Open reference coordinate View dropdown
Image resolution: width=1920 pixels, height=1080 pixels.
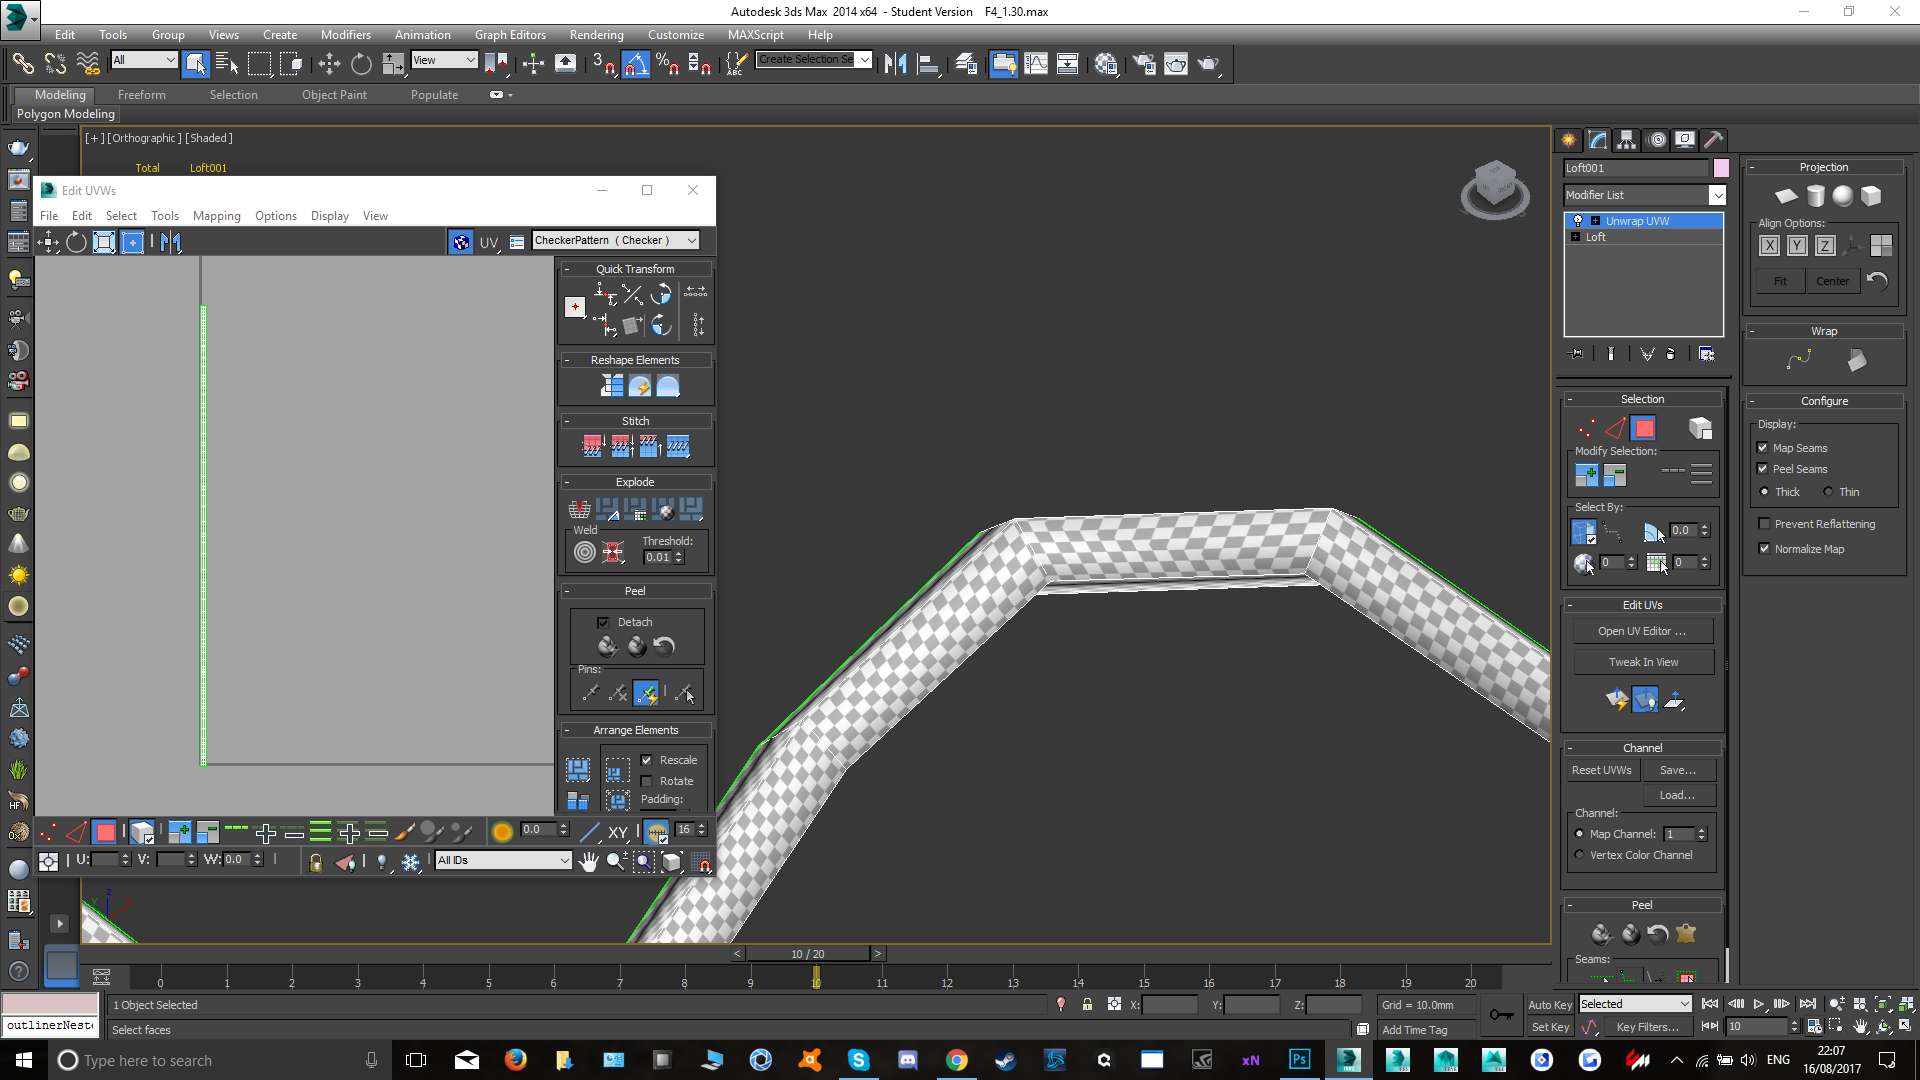pyautogui.click(x=444, y=60)
